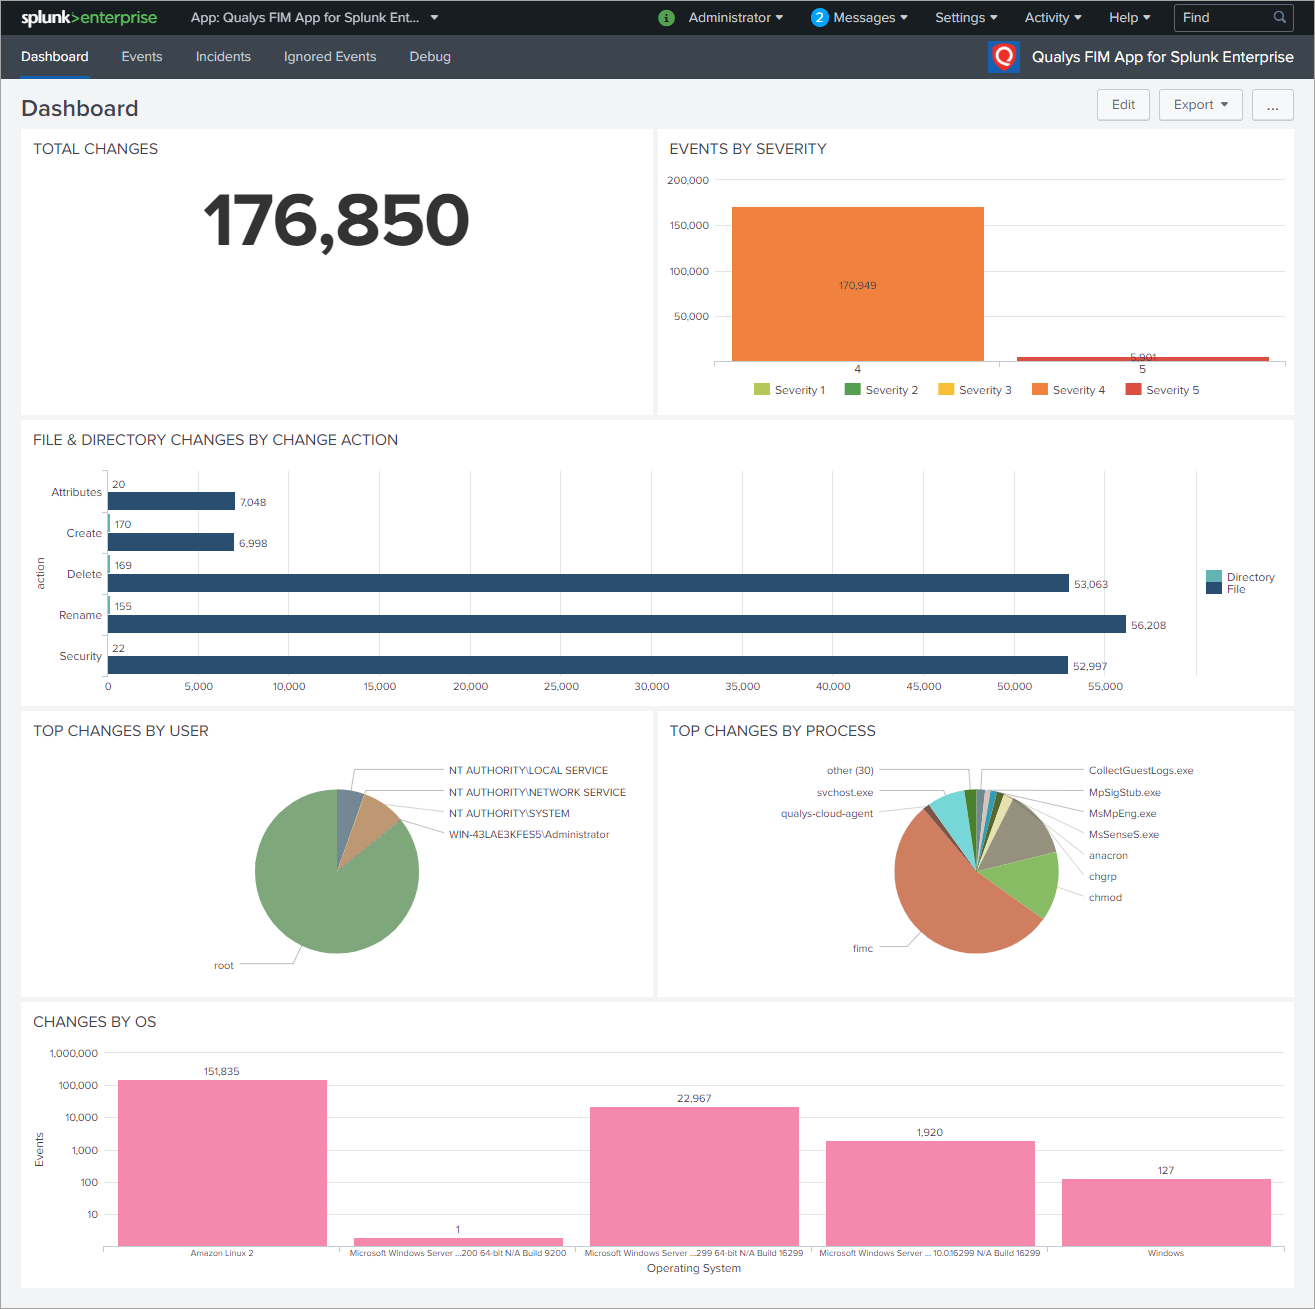Open the Export dropdown
Screen dimensions: 1315x1309
pos(1200,104)
